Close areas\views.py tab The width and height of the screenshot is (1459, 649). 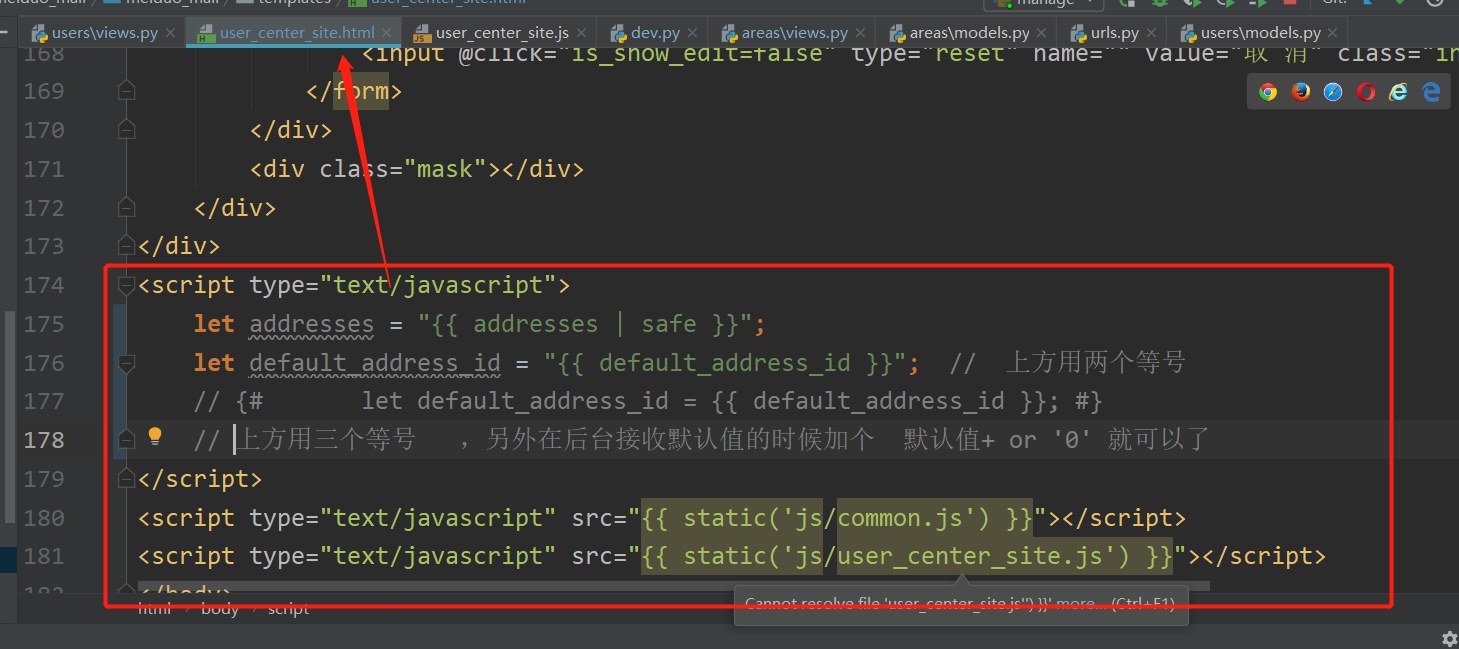[860, 33]
